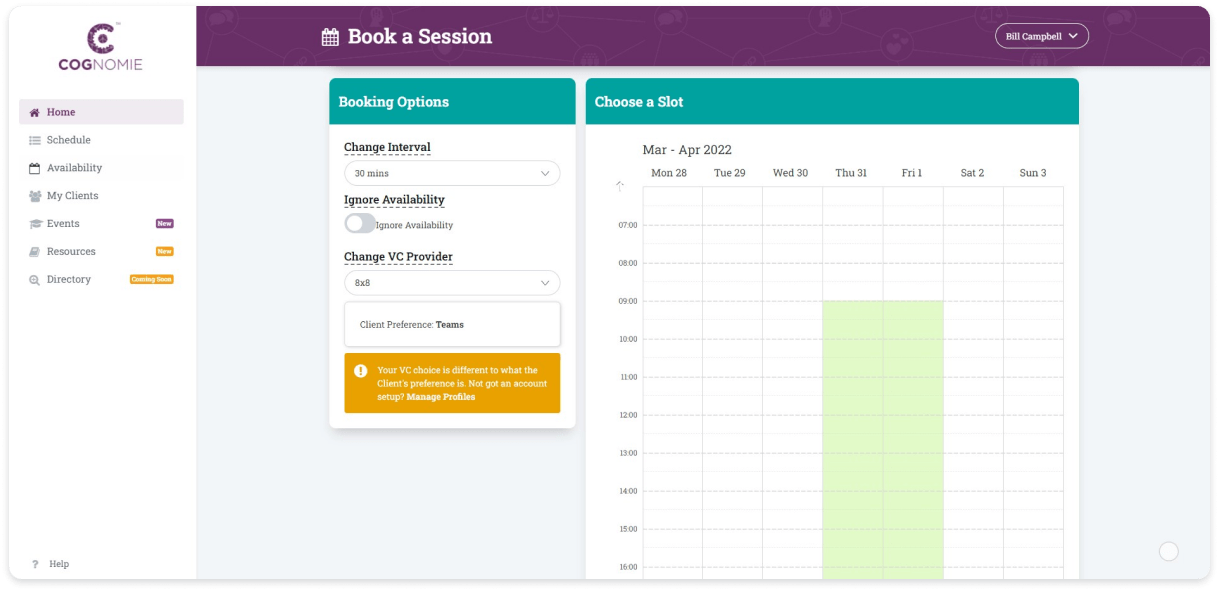
Task: Expand the 8x8 VC Provider dropdown
Action: click(x=452, y=283)
